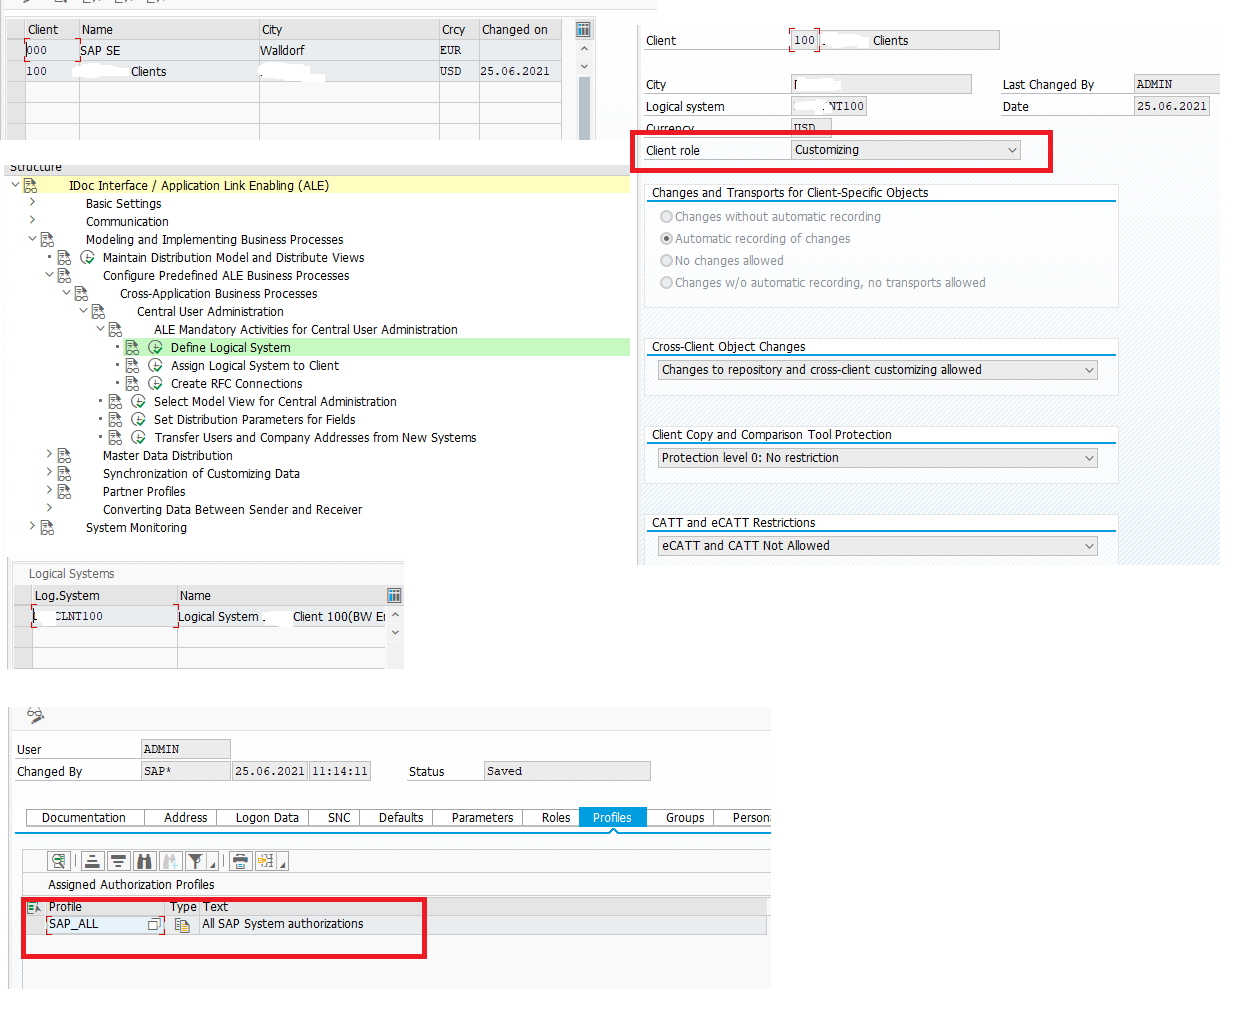Image resolution: width=1234 pixels, height=1011 pixels.
Task: Execute the Create RFC Connections activity icon
Action: coord(155,384)
